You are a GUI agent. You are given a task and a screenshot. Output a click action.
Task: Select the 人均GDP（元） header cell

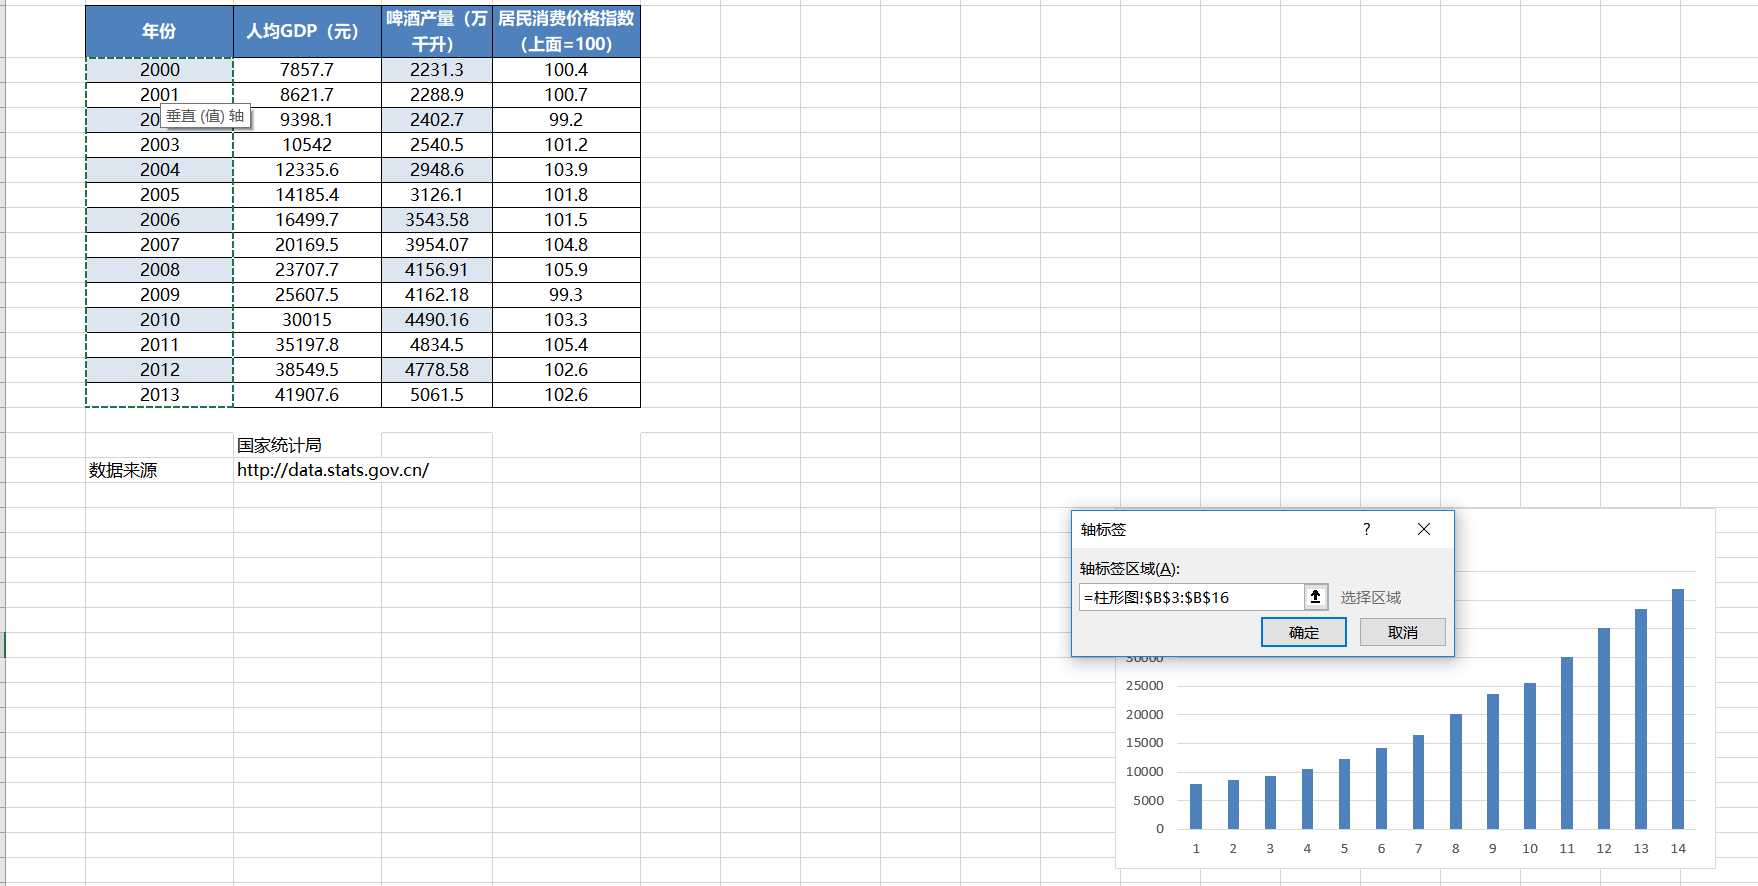(307, 31)
